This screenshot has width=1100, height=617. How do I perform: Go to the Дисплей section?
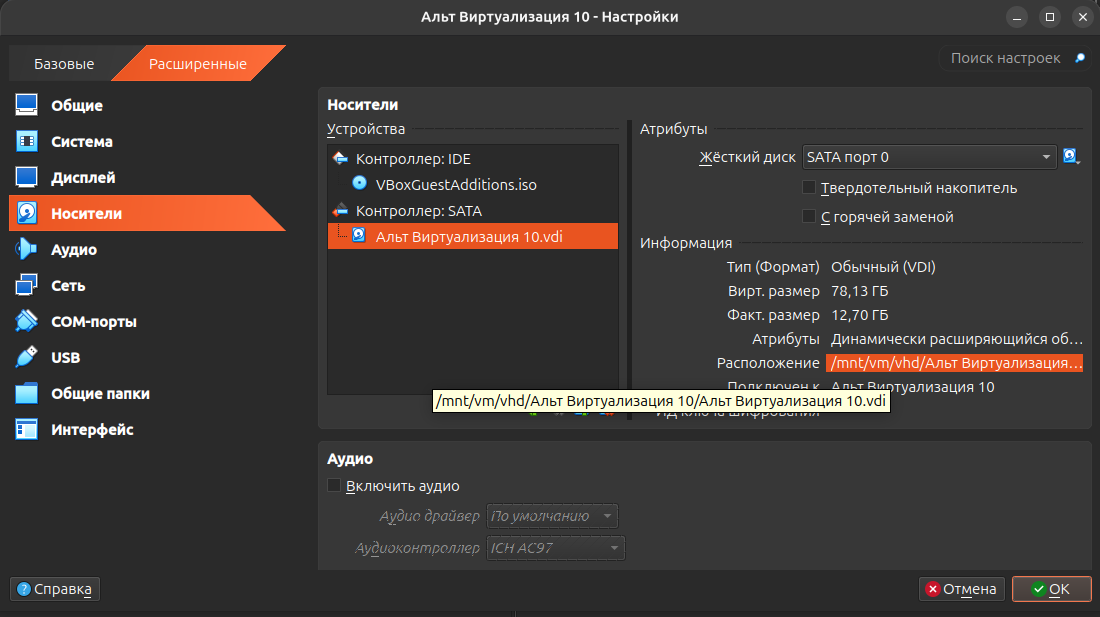coord(83,178)
